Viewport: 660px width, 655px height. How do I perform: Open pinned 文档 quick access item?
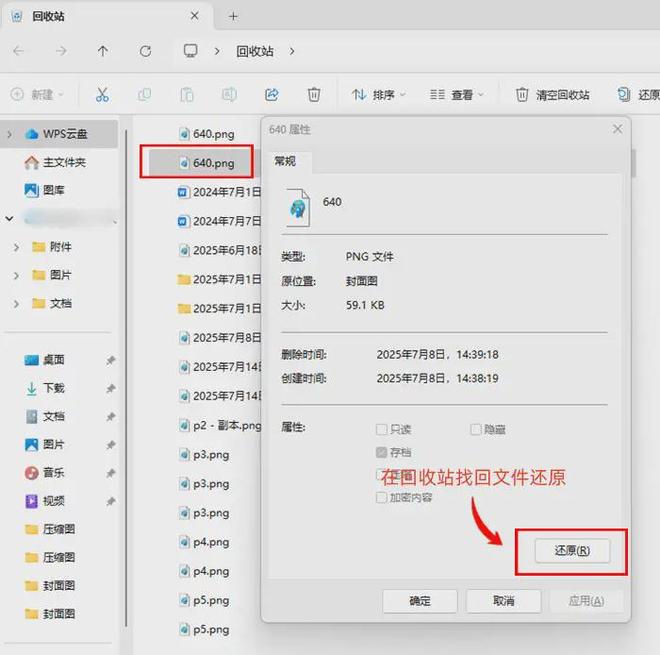point(45,416)
